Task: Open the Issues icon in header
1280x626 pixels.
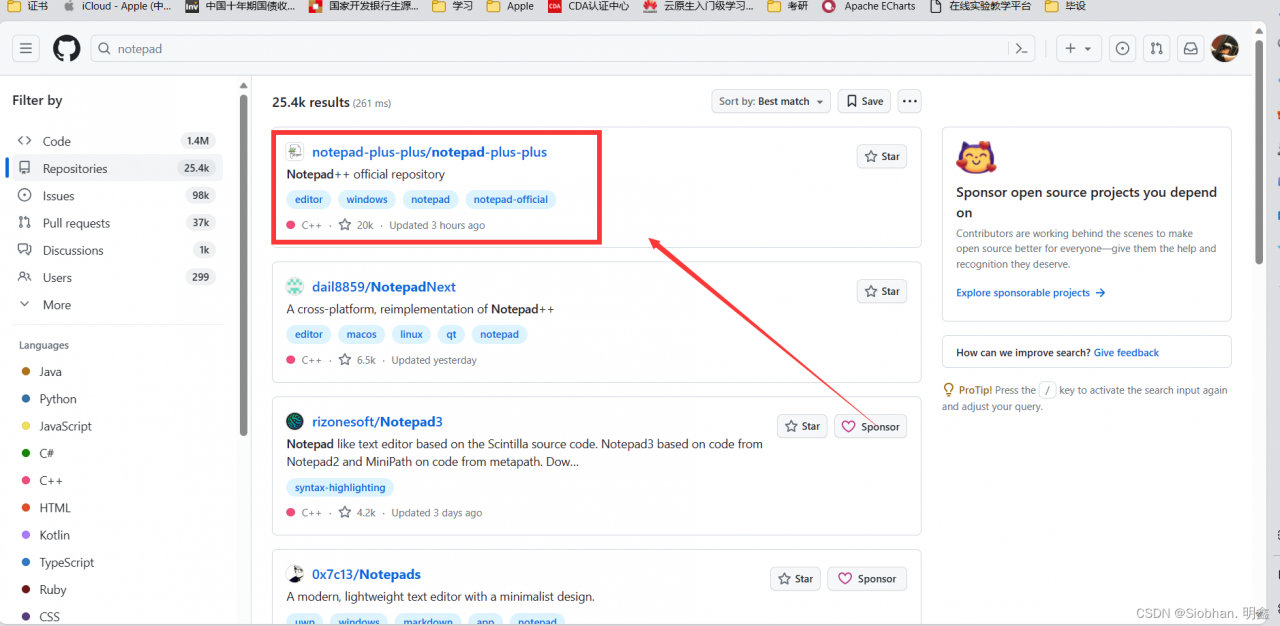Action: [x=1123, y=48]
